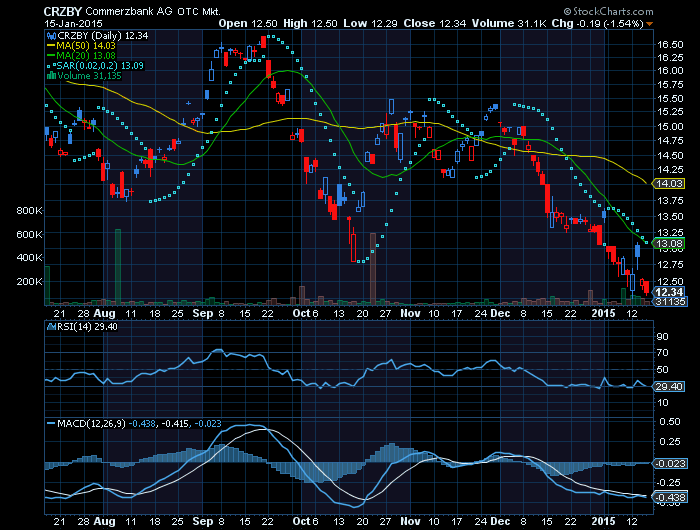
Task: Click Sep on the date axis under the price panel
Action: pyautogui.click(x=203, y=313)
